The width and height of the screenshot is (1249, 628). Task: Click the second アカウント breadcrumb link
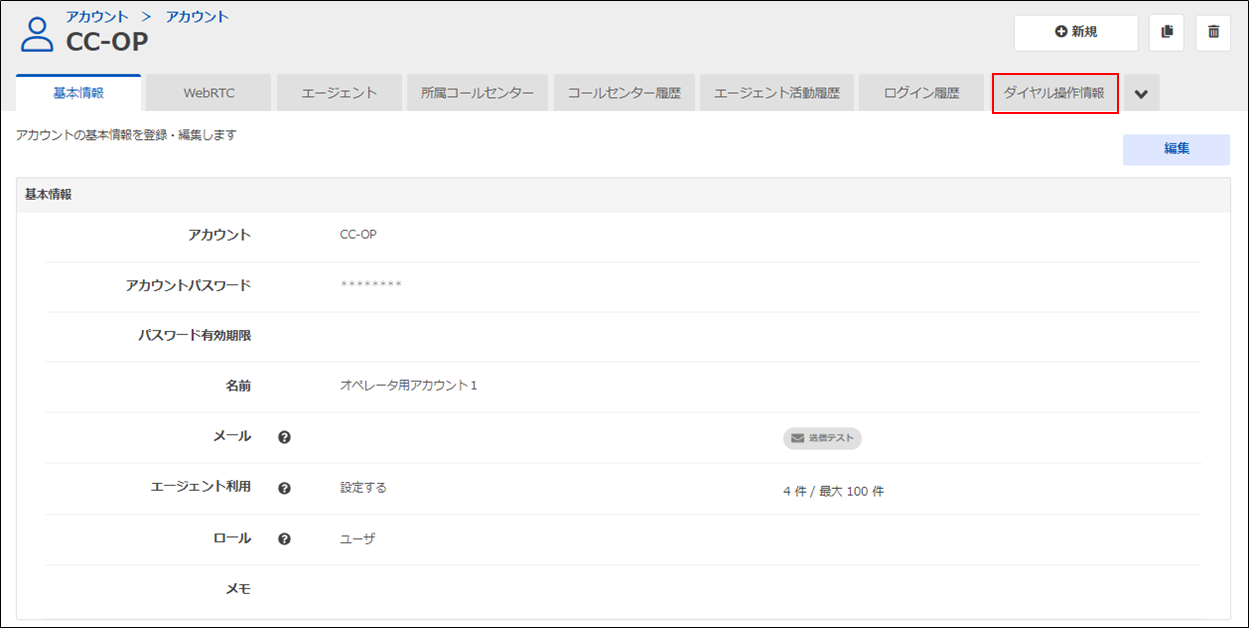click(x=197, y=16)
